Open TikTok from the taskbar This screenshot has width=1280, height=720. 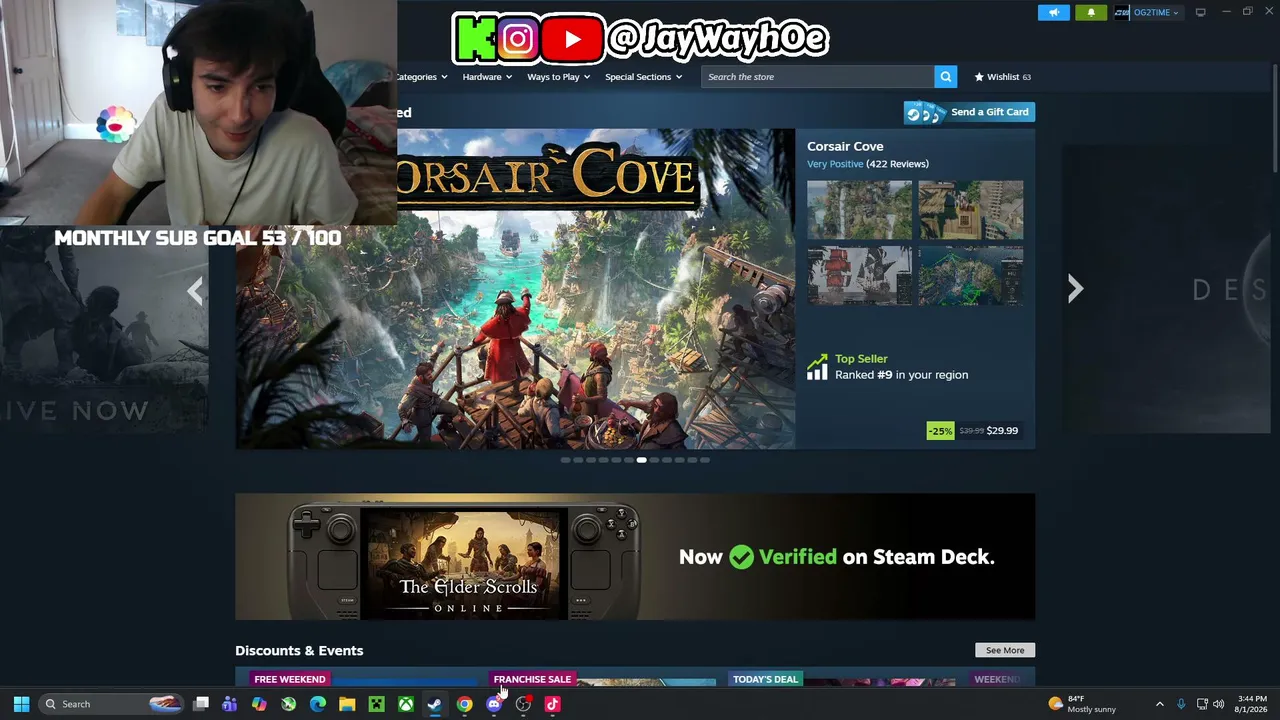552,704
